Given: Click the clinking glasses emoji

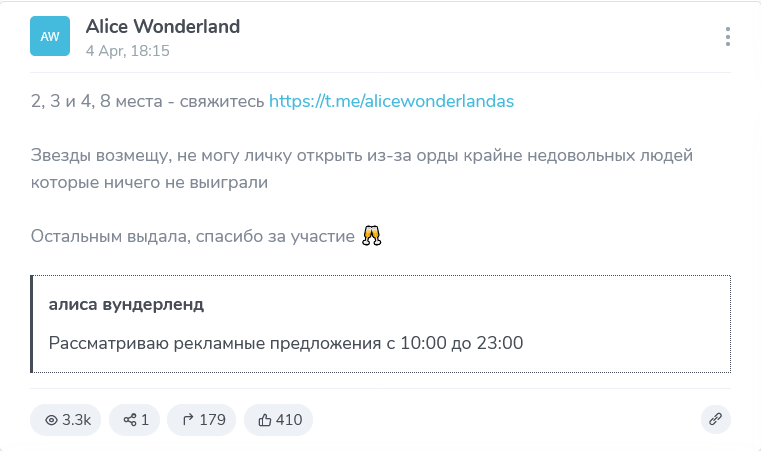Looking at the screenshot, I should [372, 237].
